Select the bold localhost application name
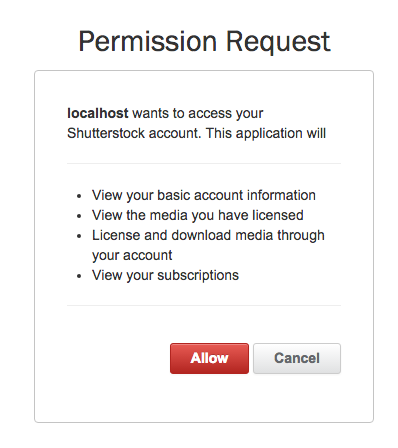This screenshot has width=398, height=448. click(x=98, y=113)
